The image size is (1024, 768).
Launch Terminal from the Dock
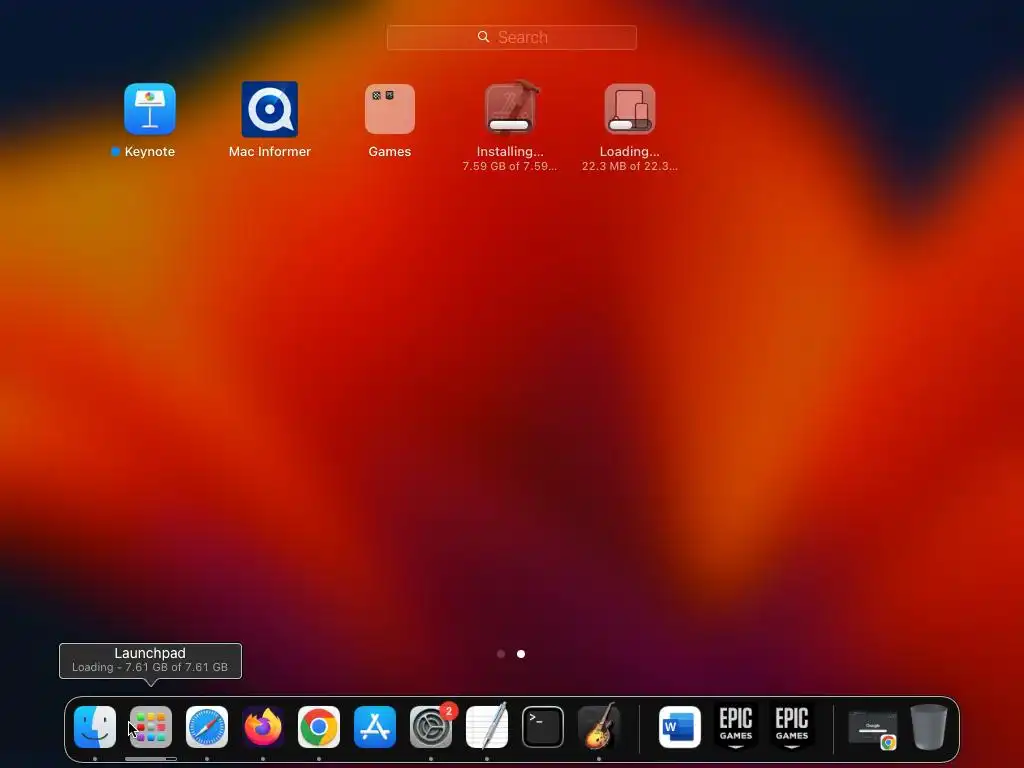(x=543, y=727)
